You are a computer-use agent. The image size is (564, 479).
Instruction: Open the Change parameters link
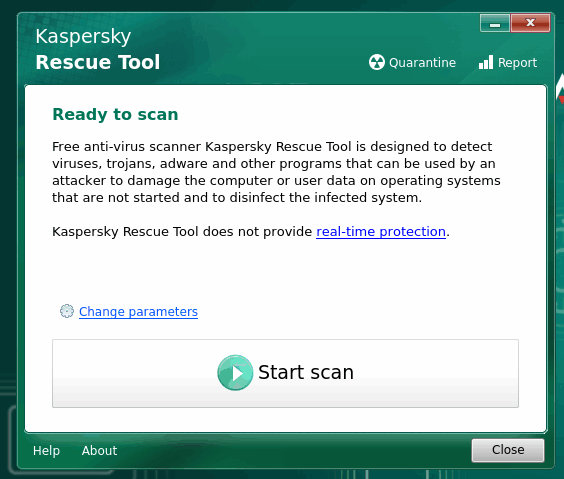pyautogui.click(x=138, y=312)
